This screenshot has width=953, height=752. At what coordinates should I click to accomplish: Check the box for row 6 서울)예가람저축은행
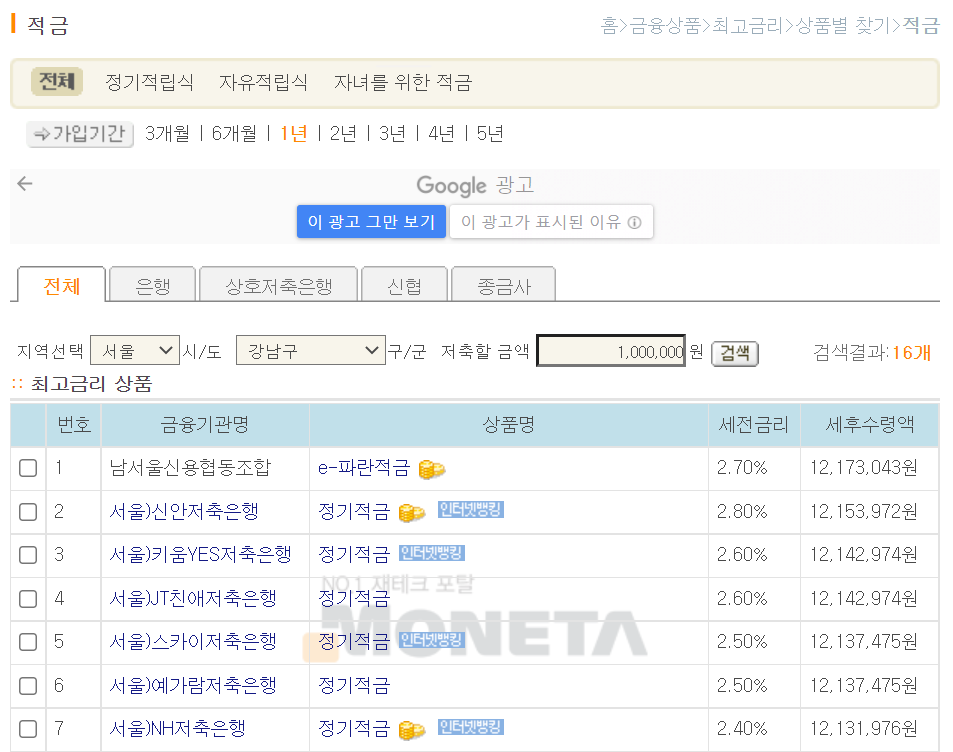(28, 686)
